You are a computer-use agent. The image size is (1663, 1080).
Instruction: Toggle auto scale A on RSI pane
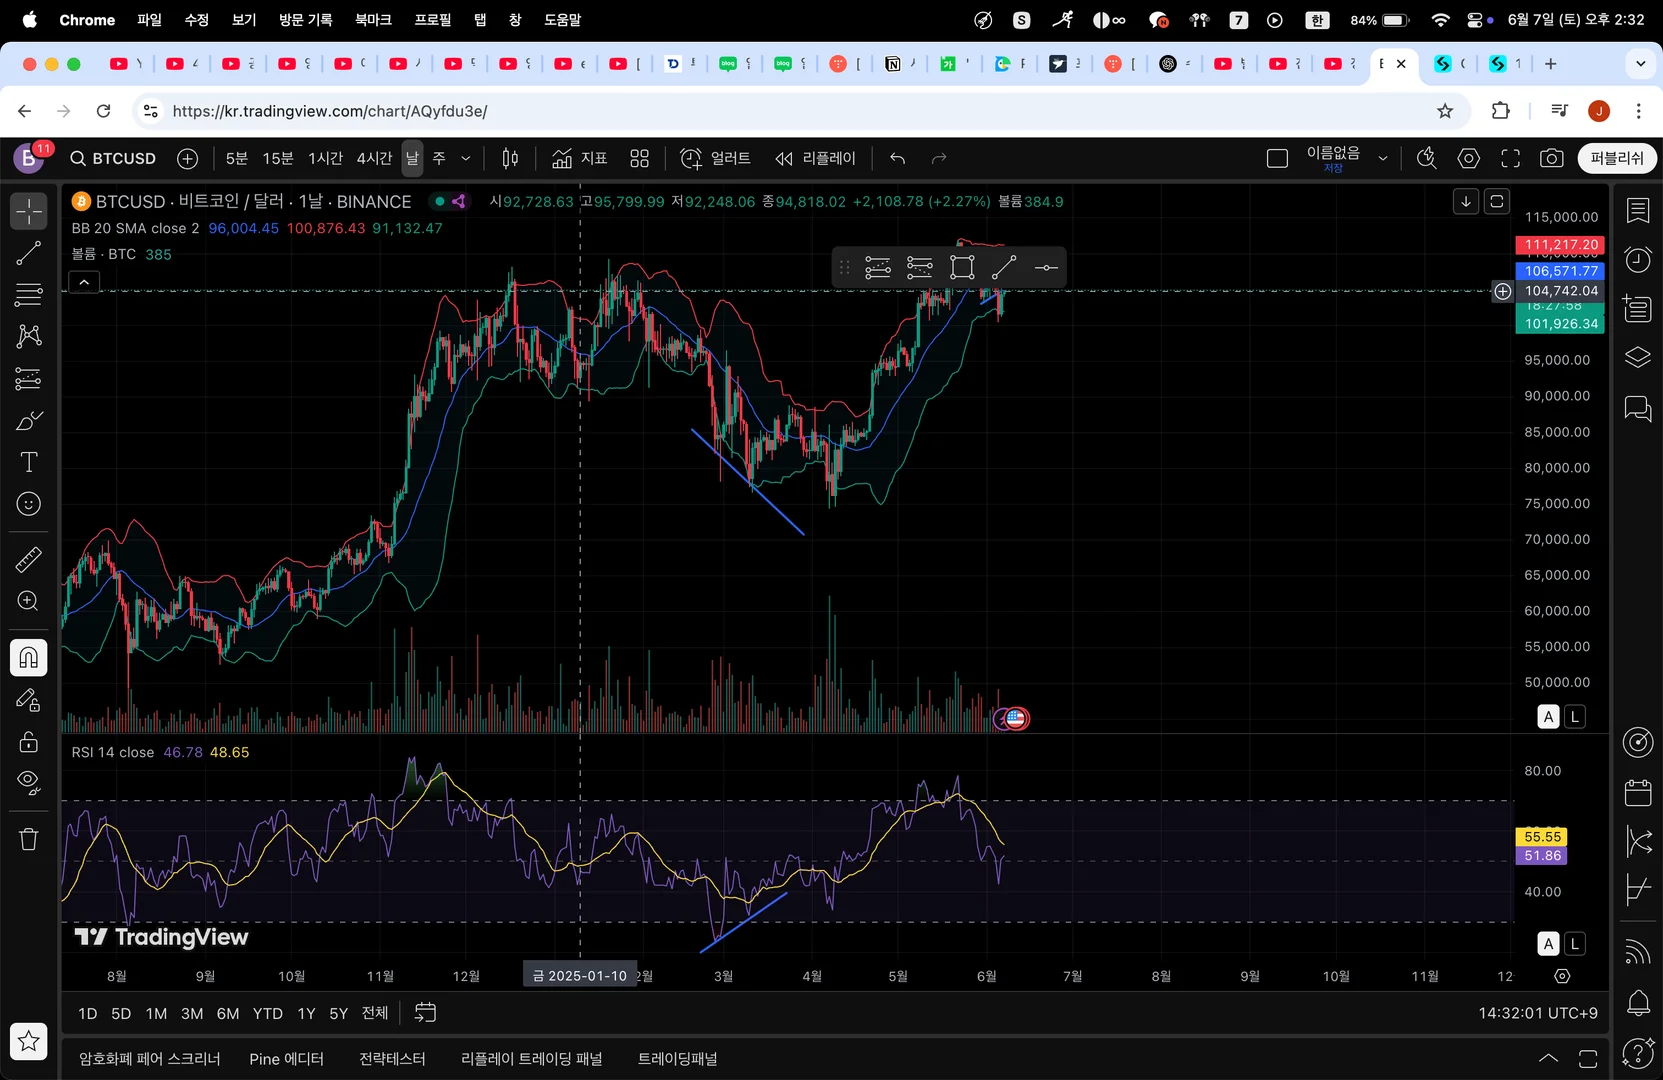[x=1549, y=943]
